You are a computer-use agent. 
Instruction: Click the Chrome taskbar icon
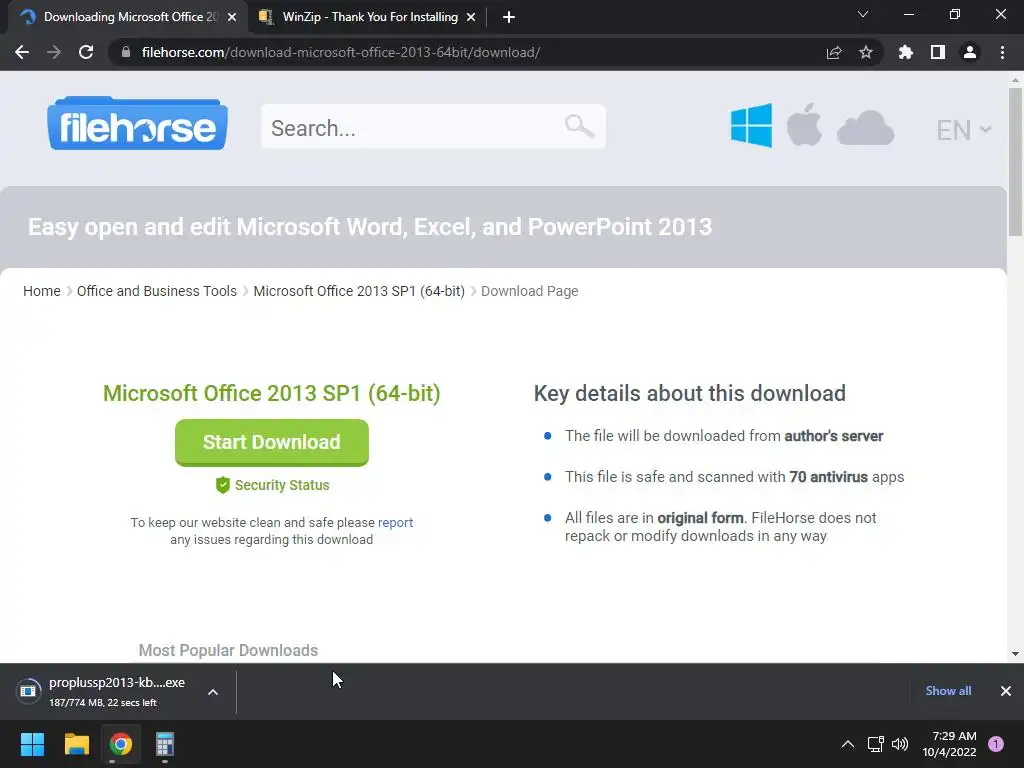pyautogui.click(x=121, y=744)
